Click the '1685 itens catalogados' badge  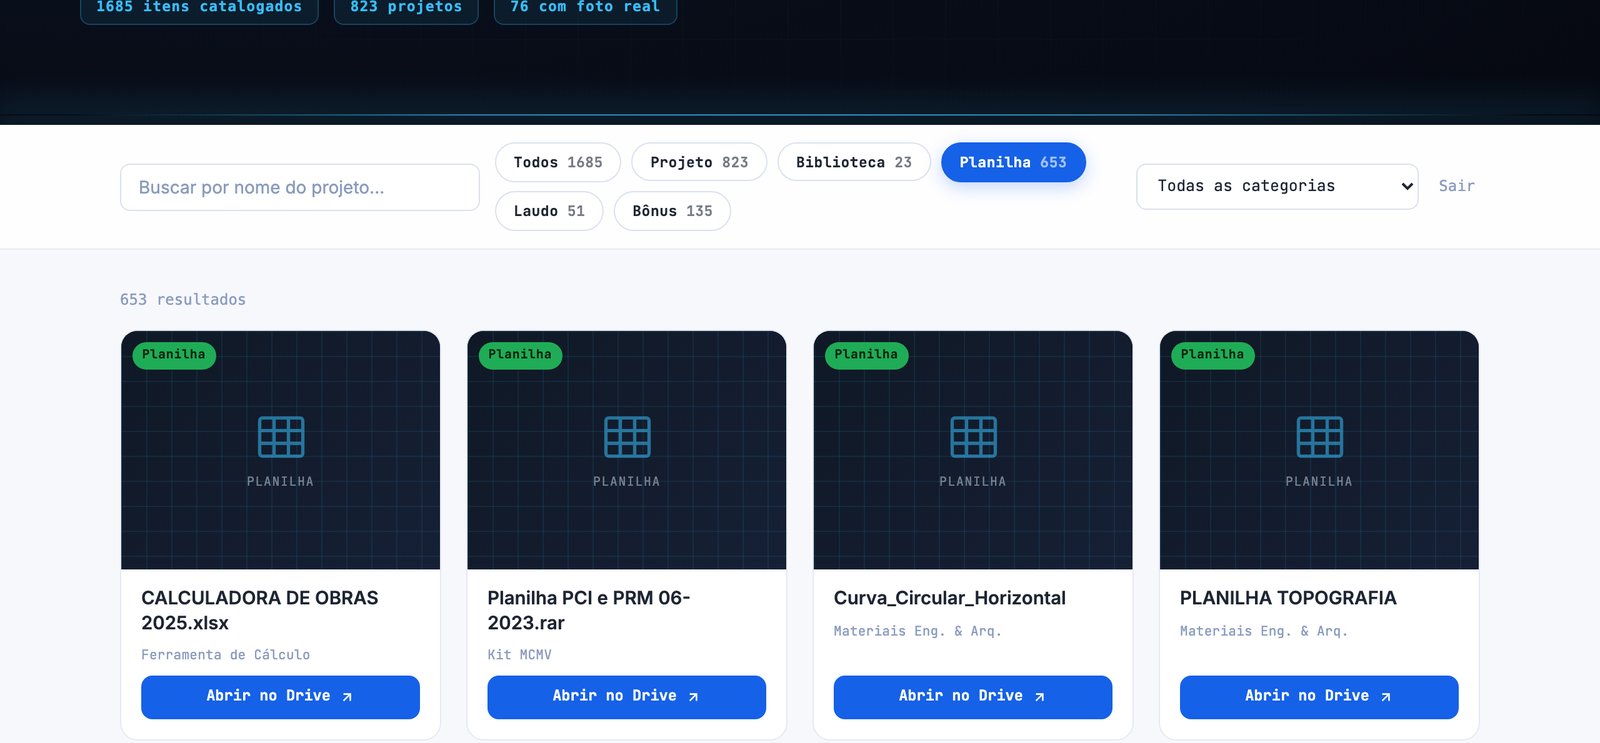(199, 8)
